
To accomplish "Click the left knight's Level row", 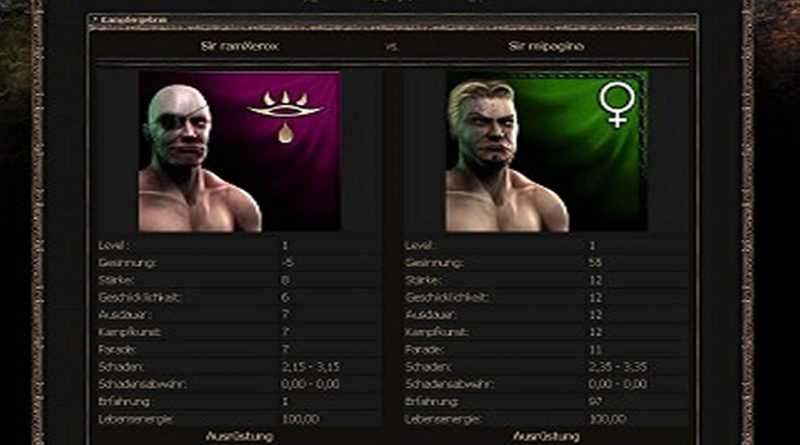I will click(x=239, y=245).
